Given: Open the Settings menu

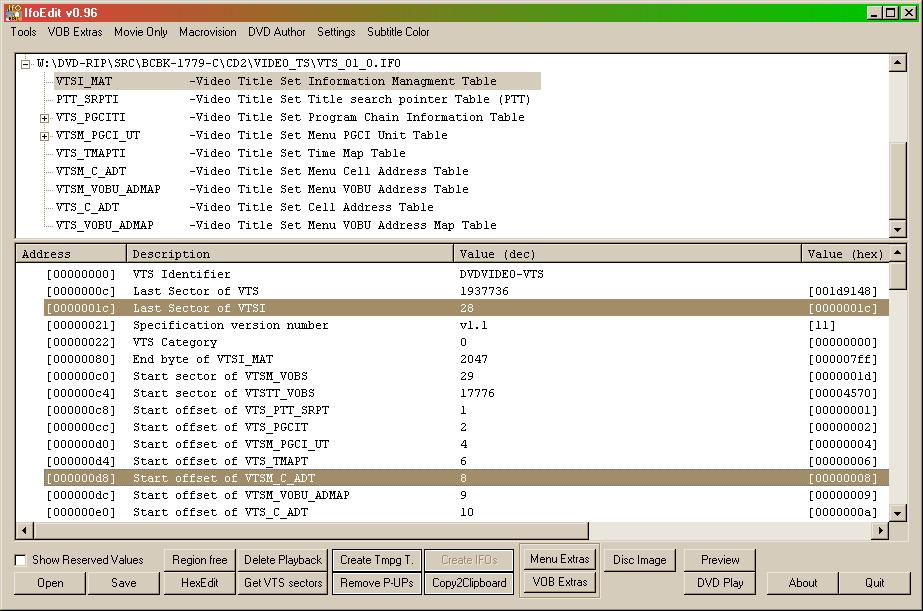Looking at the screenshot, I should (336, 32).
